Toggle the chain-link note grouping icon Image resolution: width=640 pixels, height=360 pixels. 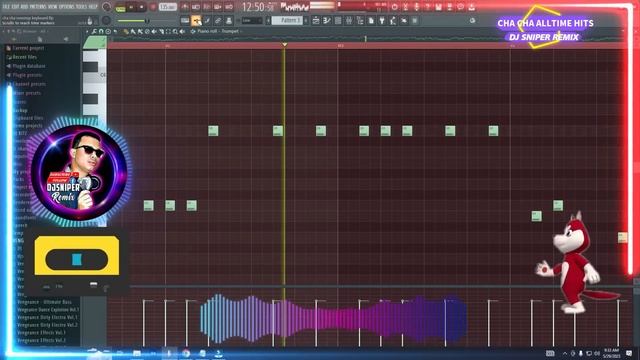218,20
